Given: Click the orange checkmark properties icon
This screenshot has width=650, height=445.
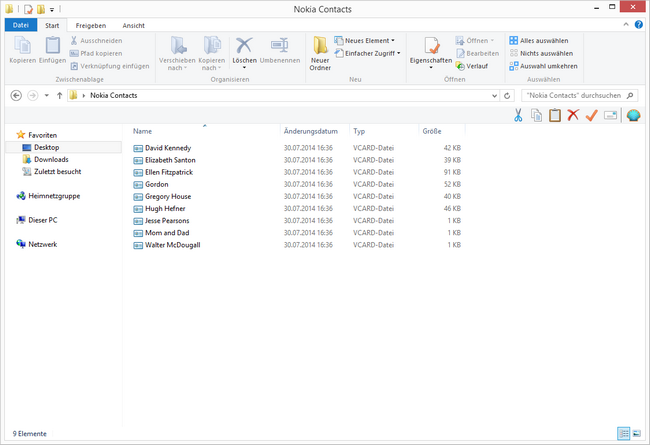Looking at the screenshot, I should click(592, 115).
